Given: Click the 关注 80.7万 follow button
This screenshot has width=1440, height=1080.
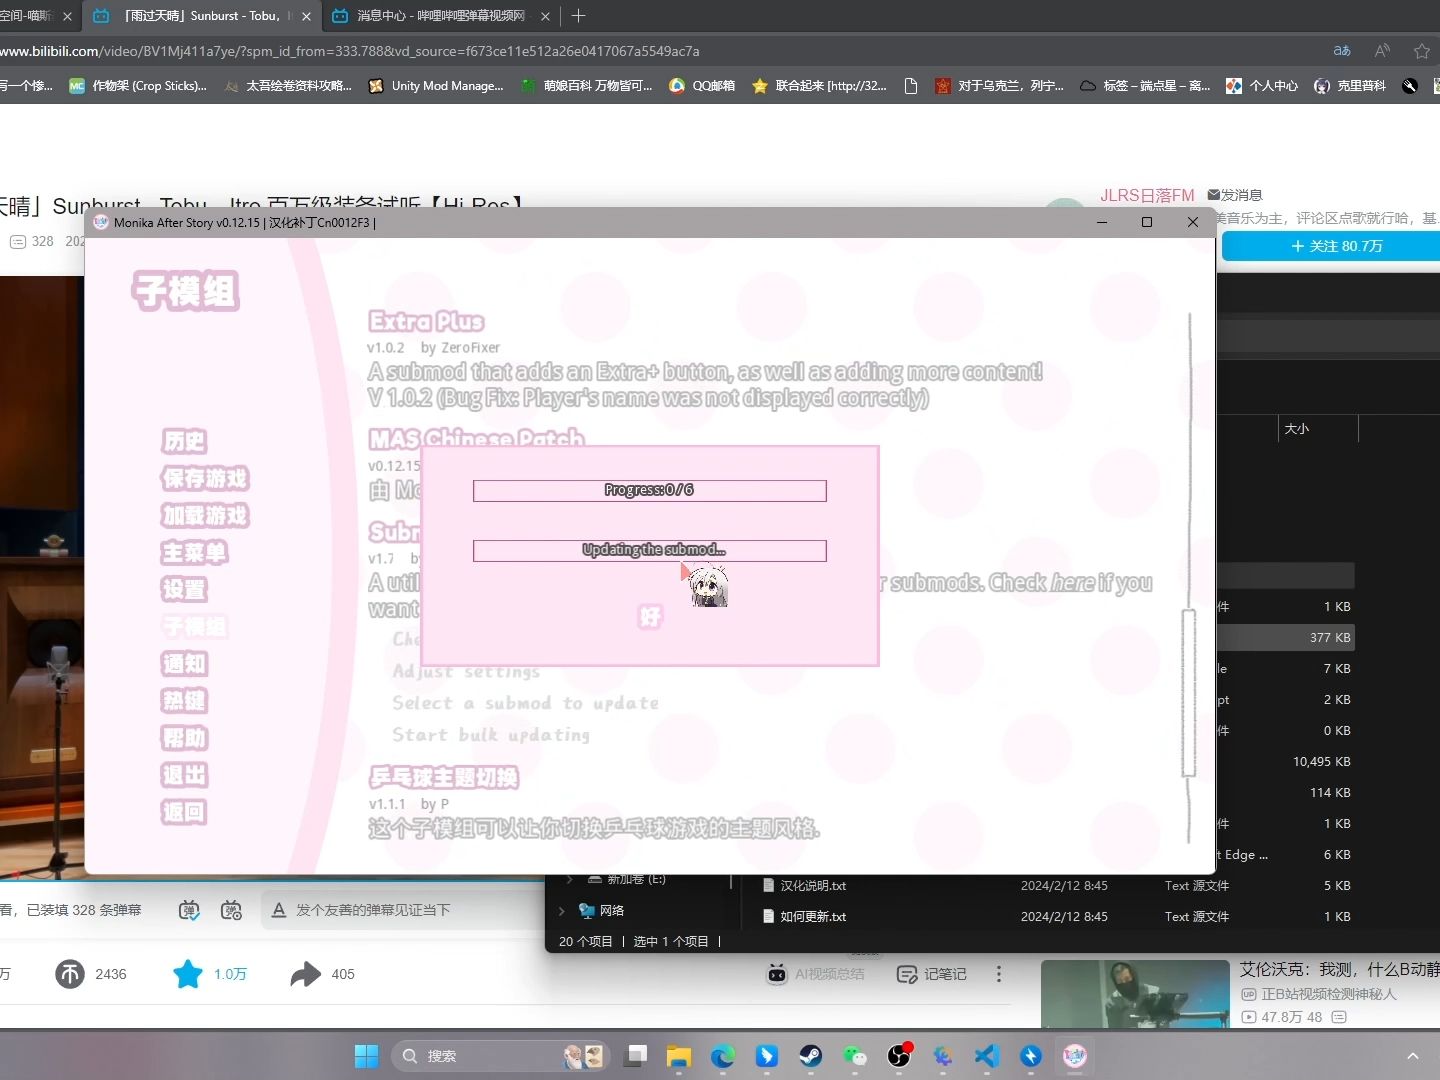Looking at the screenshot, I should click(1332, 246).
